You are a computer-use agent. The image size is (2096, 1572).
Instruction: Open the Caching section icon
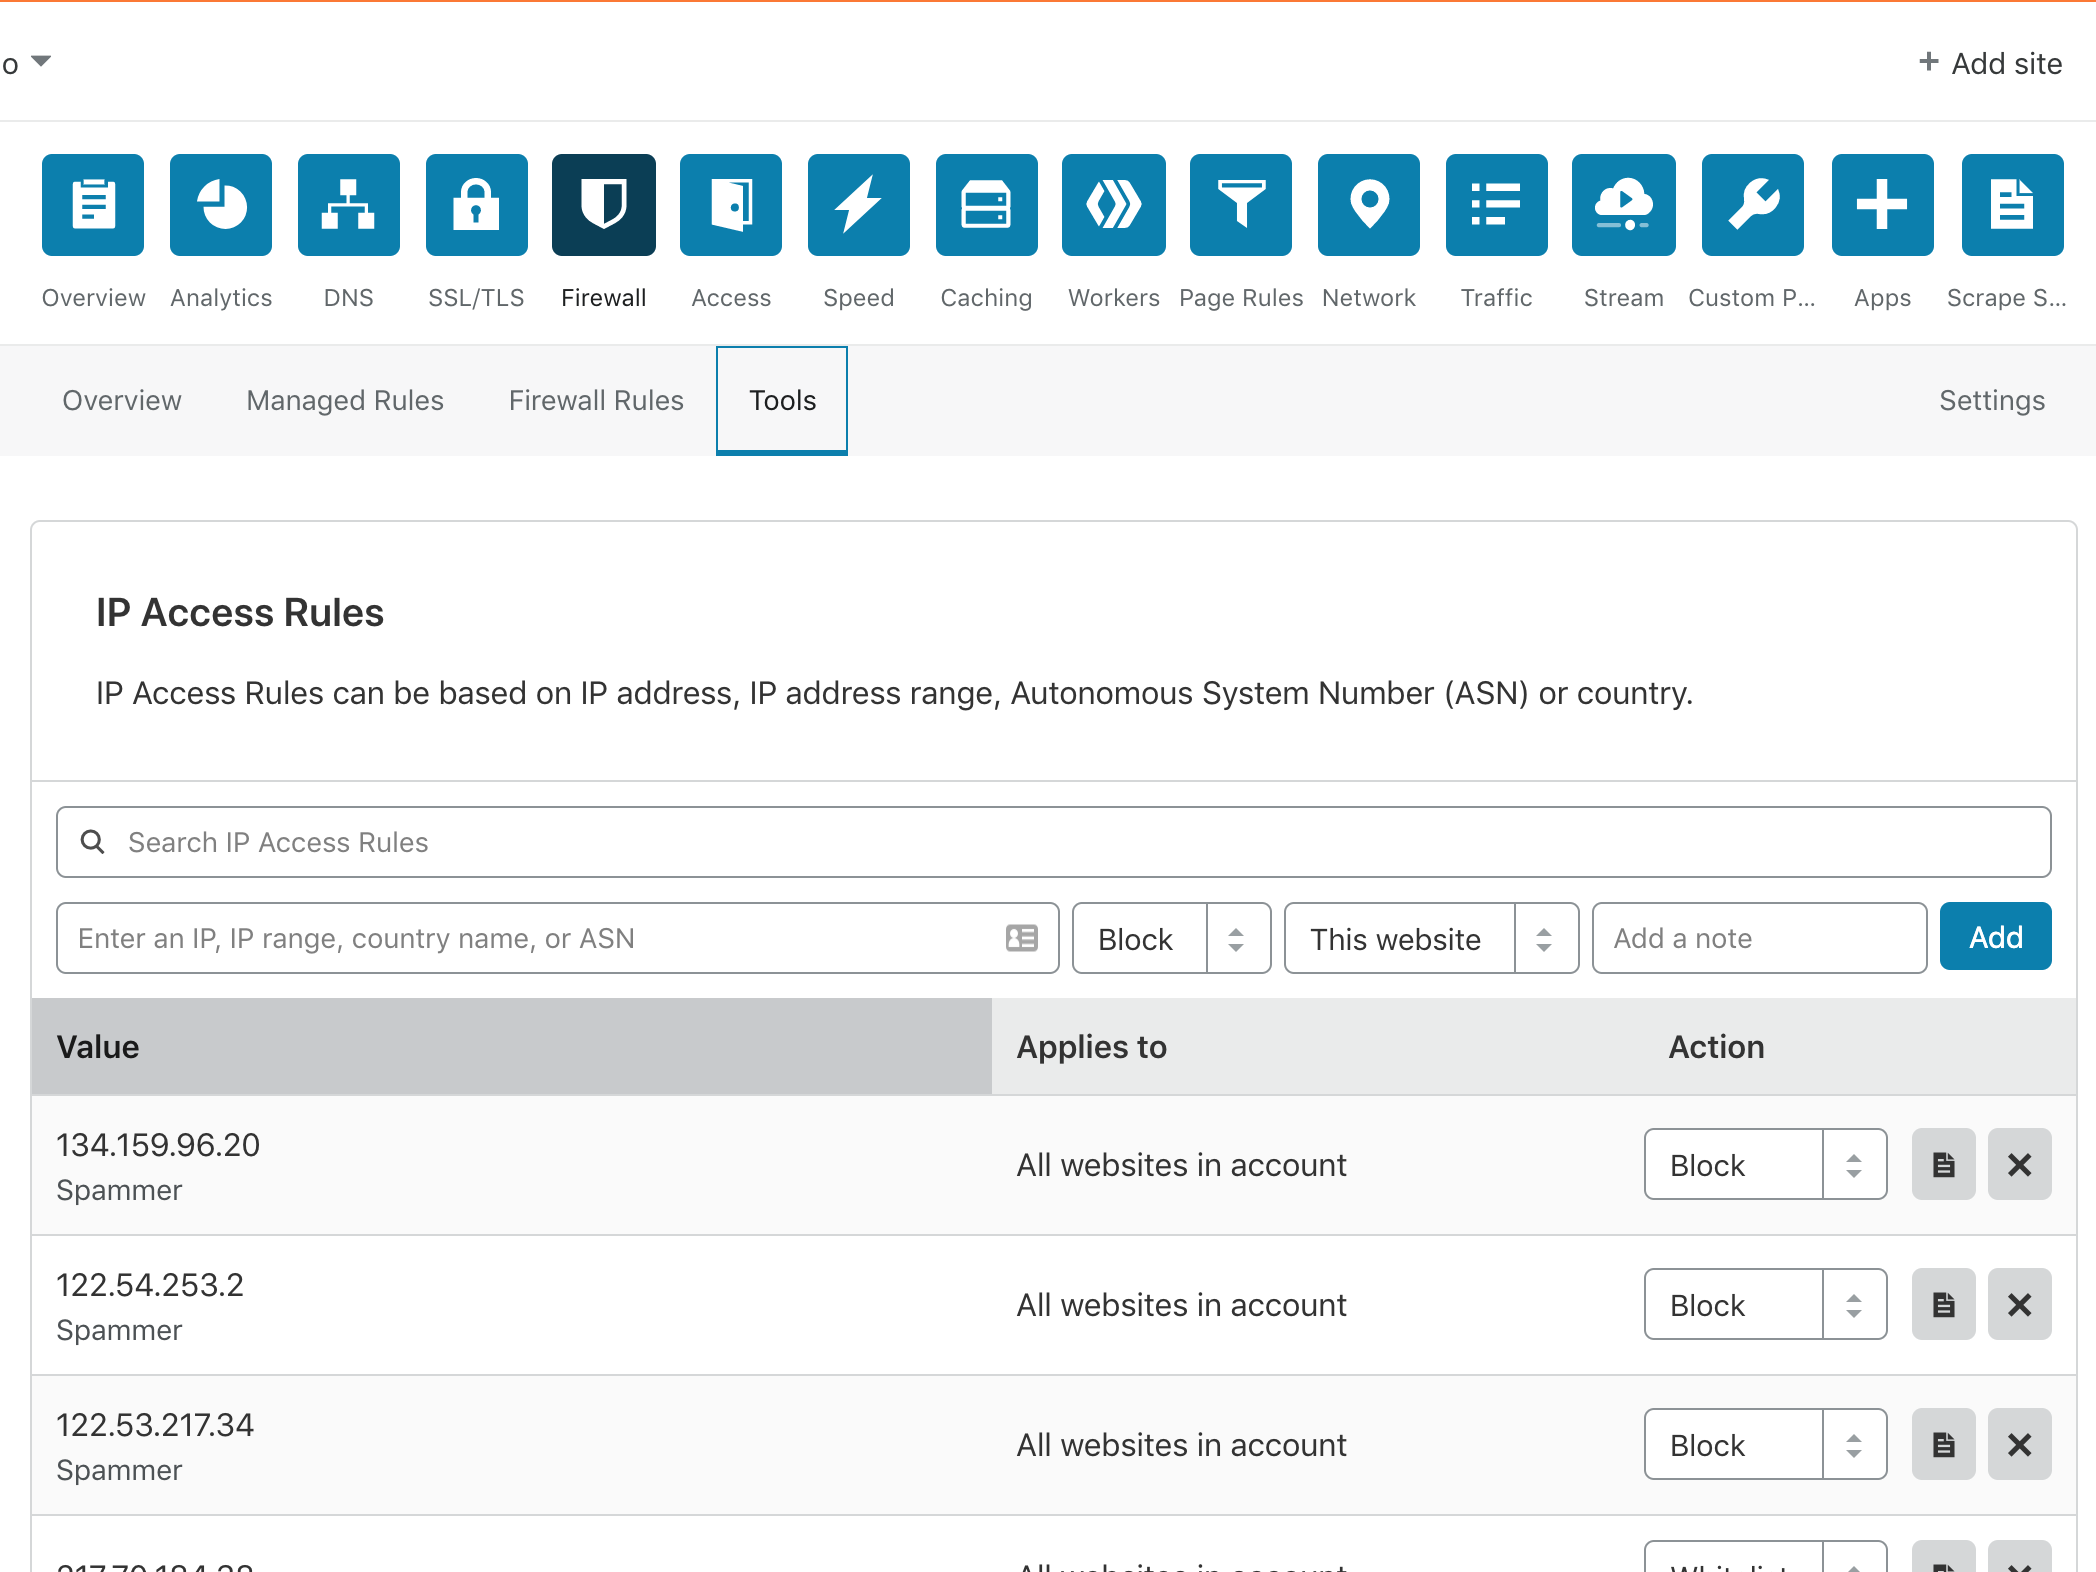(x=986, y=205)
